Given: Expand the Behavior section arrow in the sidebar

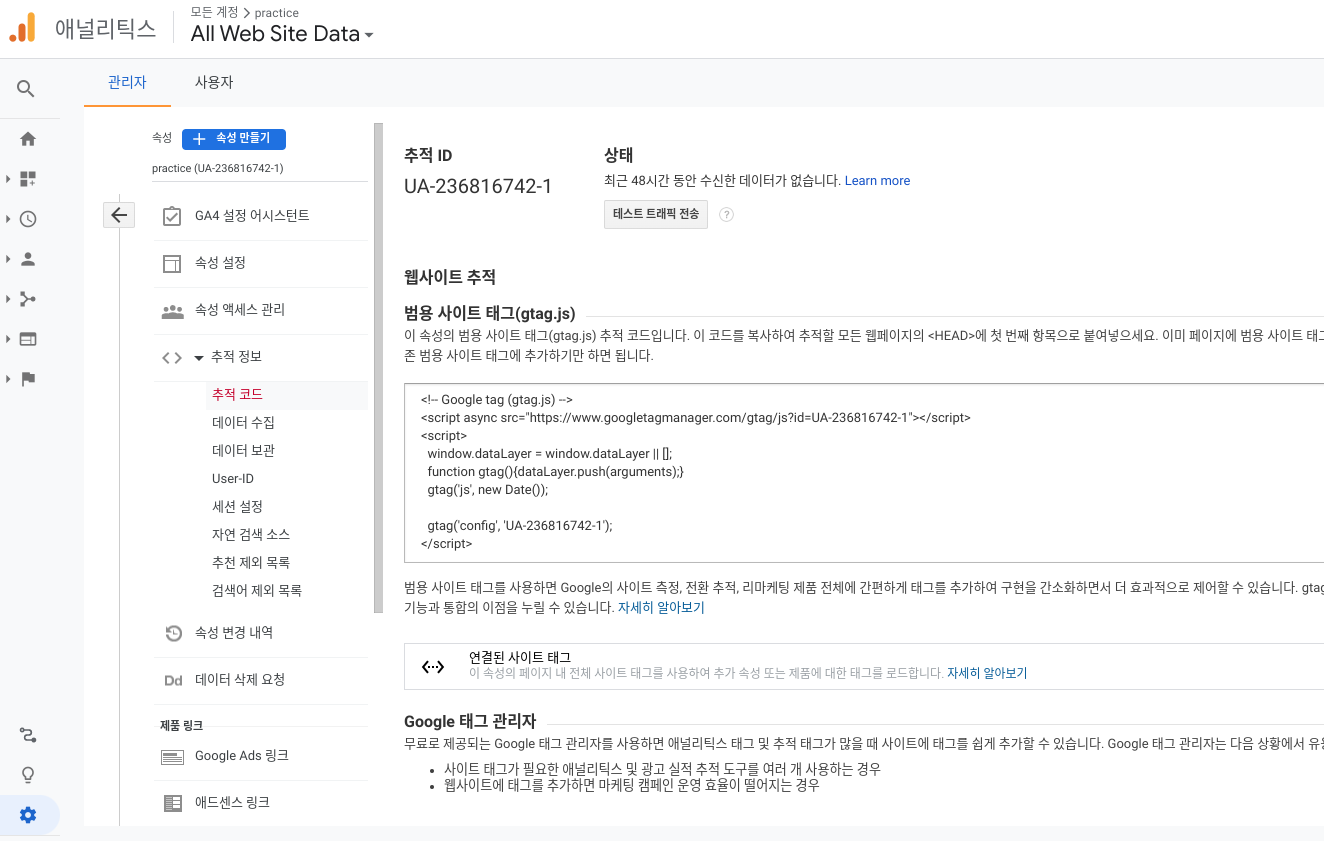Looking at the screenshot, I should coord(8,339).
